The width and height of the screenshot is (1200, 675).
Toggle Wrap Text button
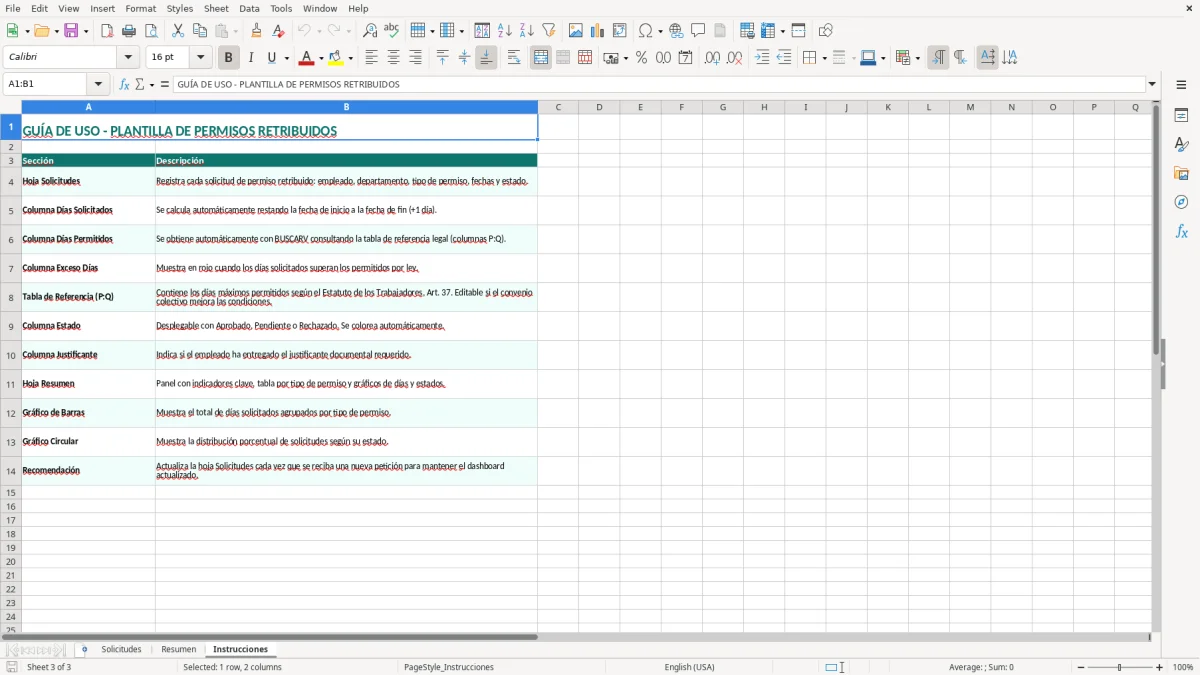(x=514, y=58)
